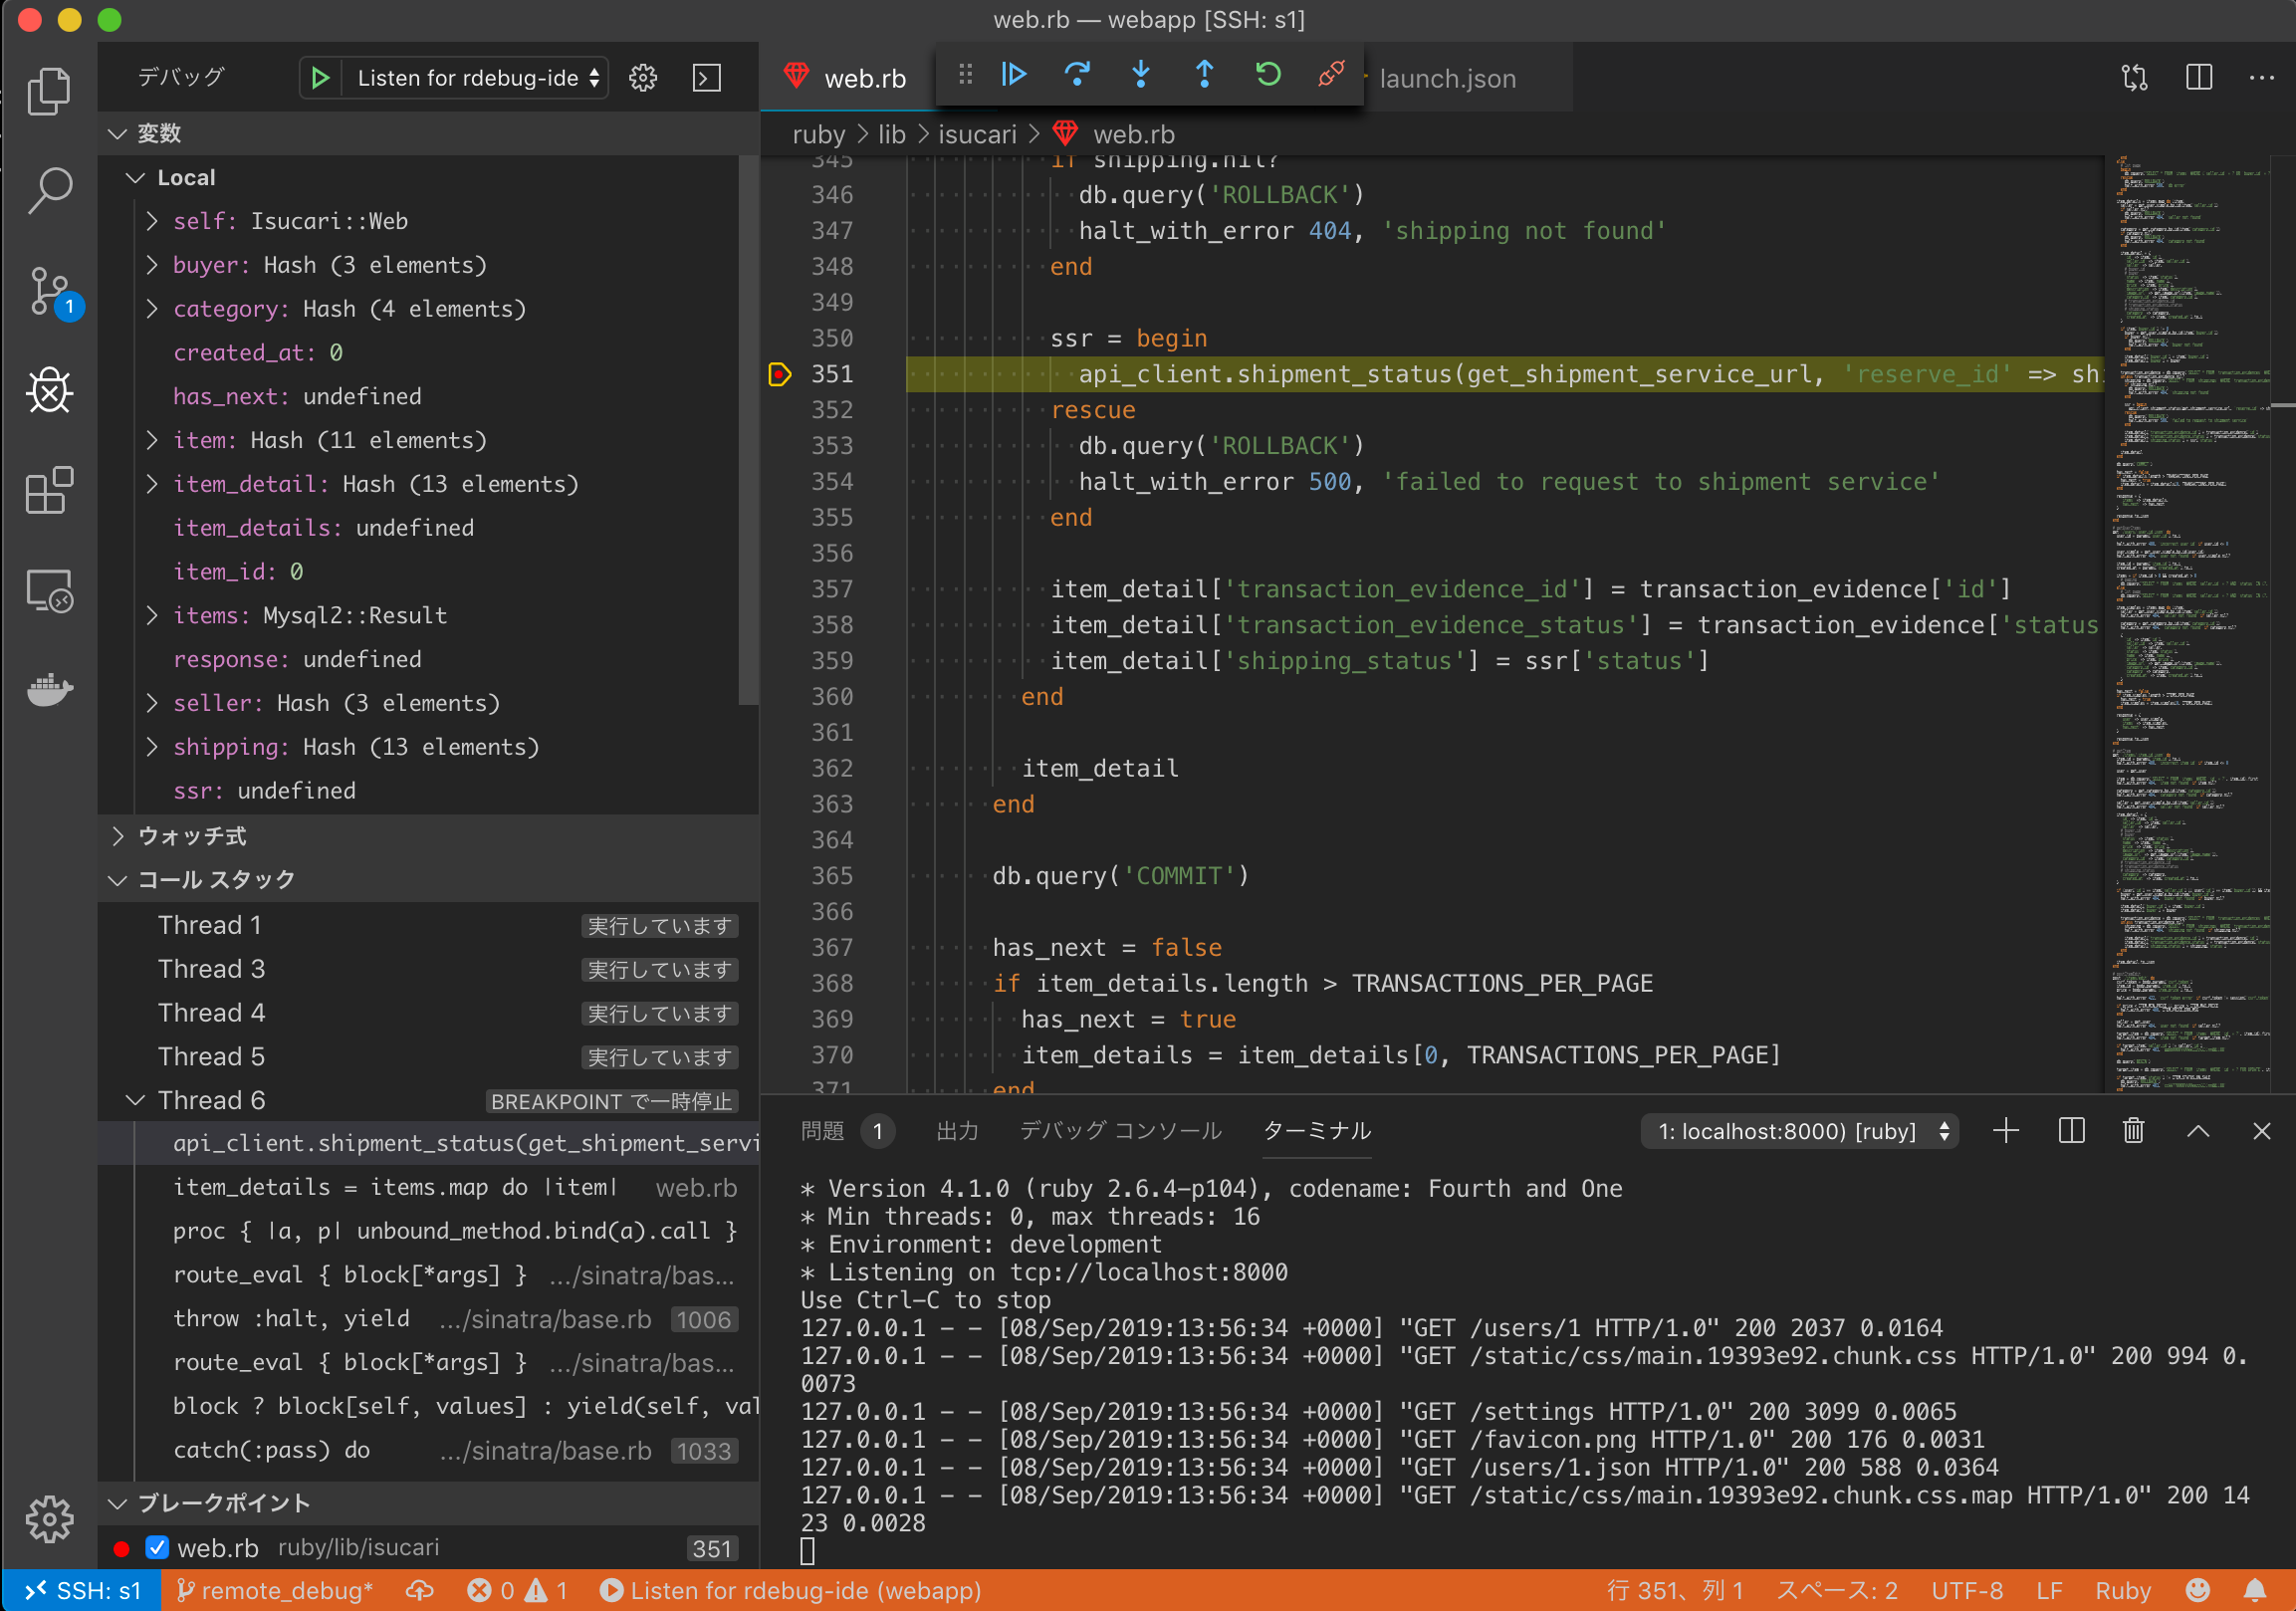The image size is (2296, 1611).
Task: Click errors and warnings count in status bar
Action: 517,1590
